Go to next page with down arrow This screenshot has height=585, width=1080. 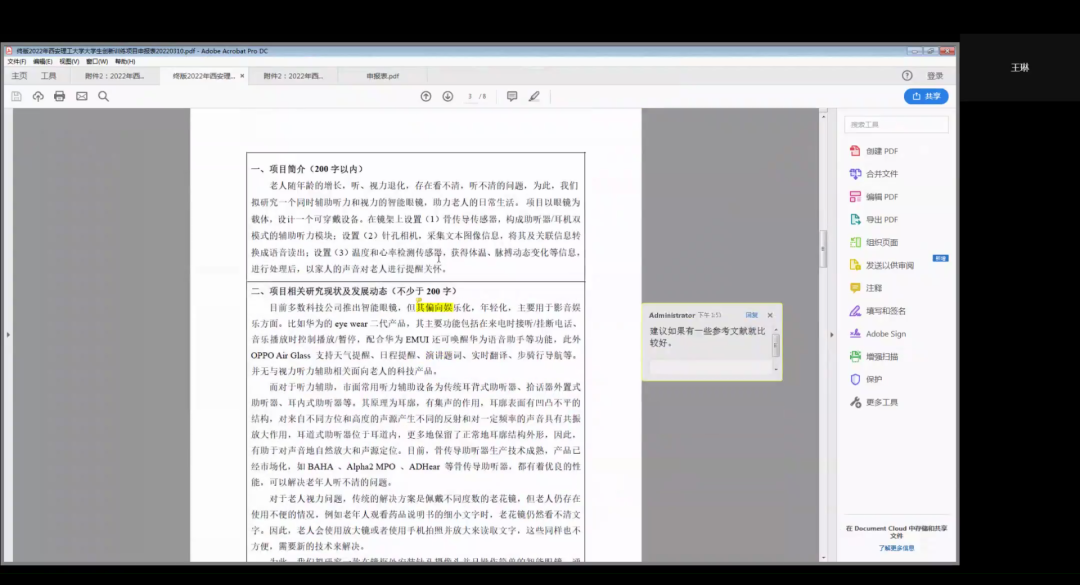point(447,96)
